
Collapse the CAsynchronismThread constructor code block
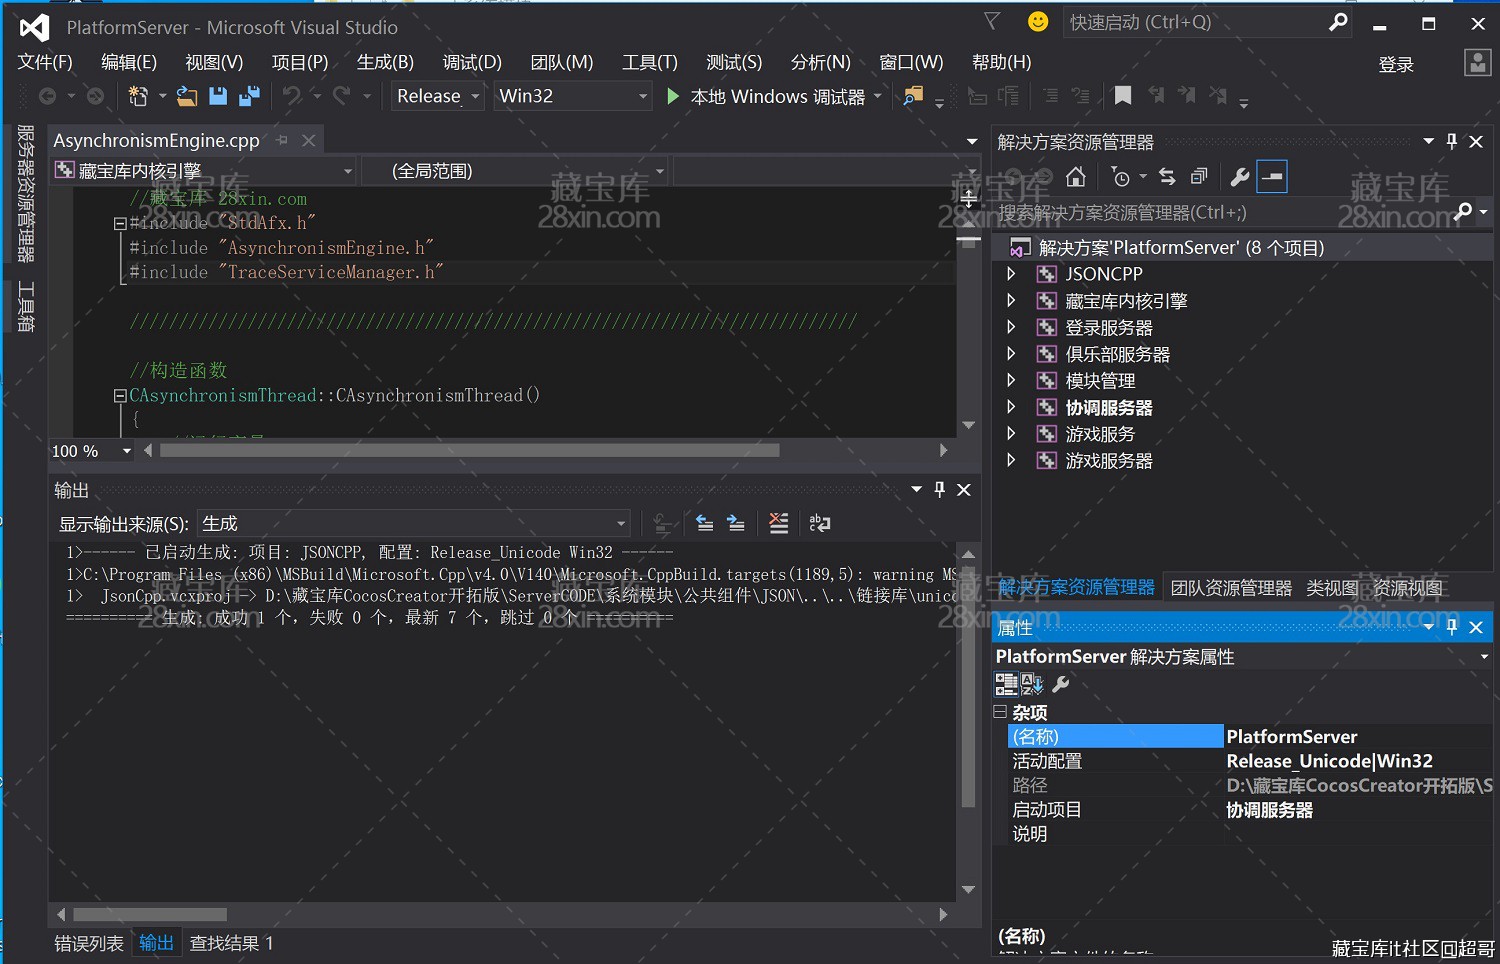[x=120, y=396]
